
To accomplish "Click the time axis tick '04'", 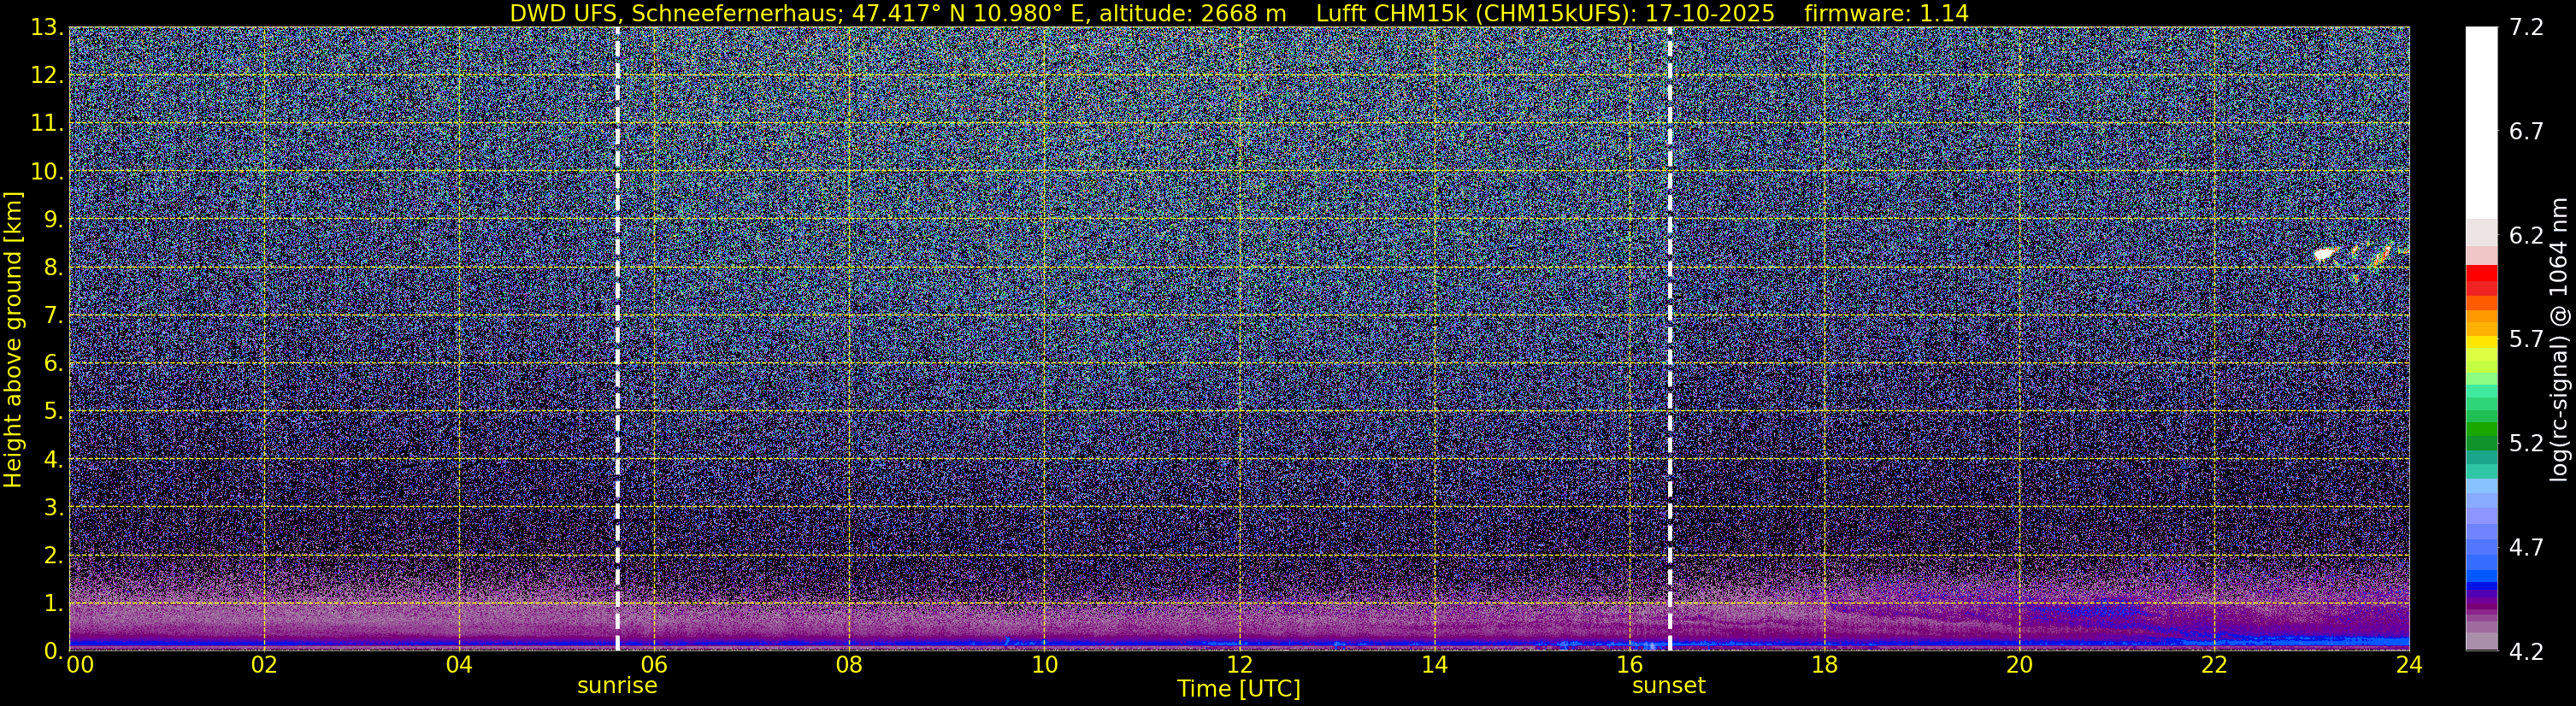I will (x=459, y=665).
